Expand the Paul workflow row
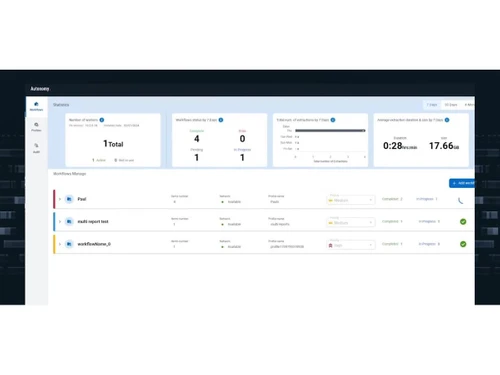500x375 pixels. [x=60, y=199]
